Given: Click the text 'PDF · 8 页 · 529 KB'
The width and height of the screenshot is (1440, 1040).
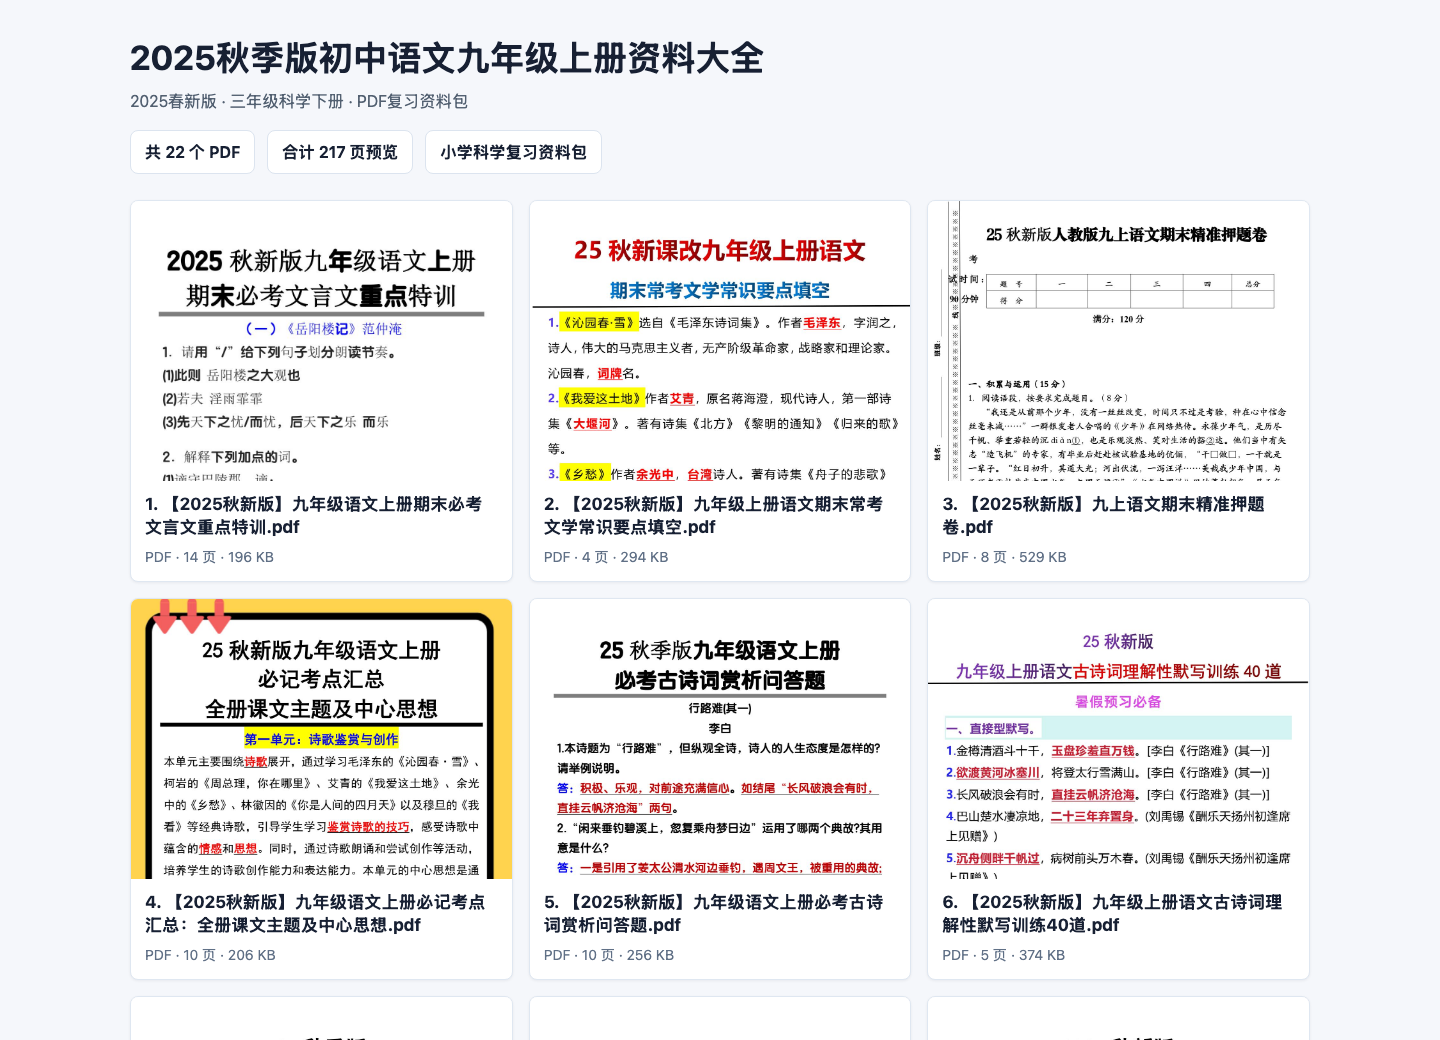Looking at the screenshot, I should coord(1004,557).
